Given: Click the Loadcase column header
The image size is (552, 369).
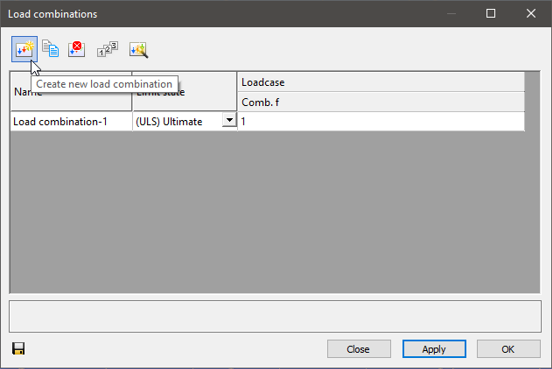Looking at the screenshot, I should pos(381,82).
